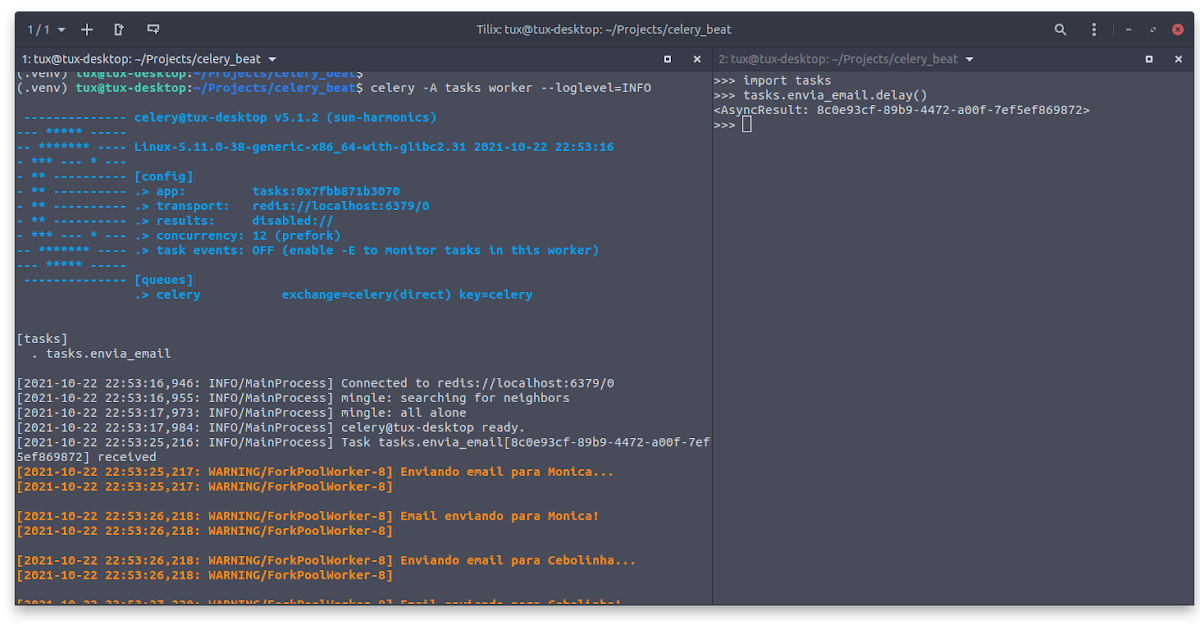1200x630 pixels.
Task: Click transport 'redis://localhost:6379/0' config value
Action: (x=340, y=206)
